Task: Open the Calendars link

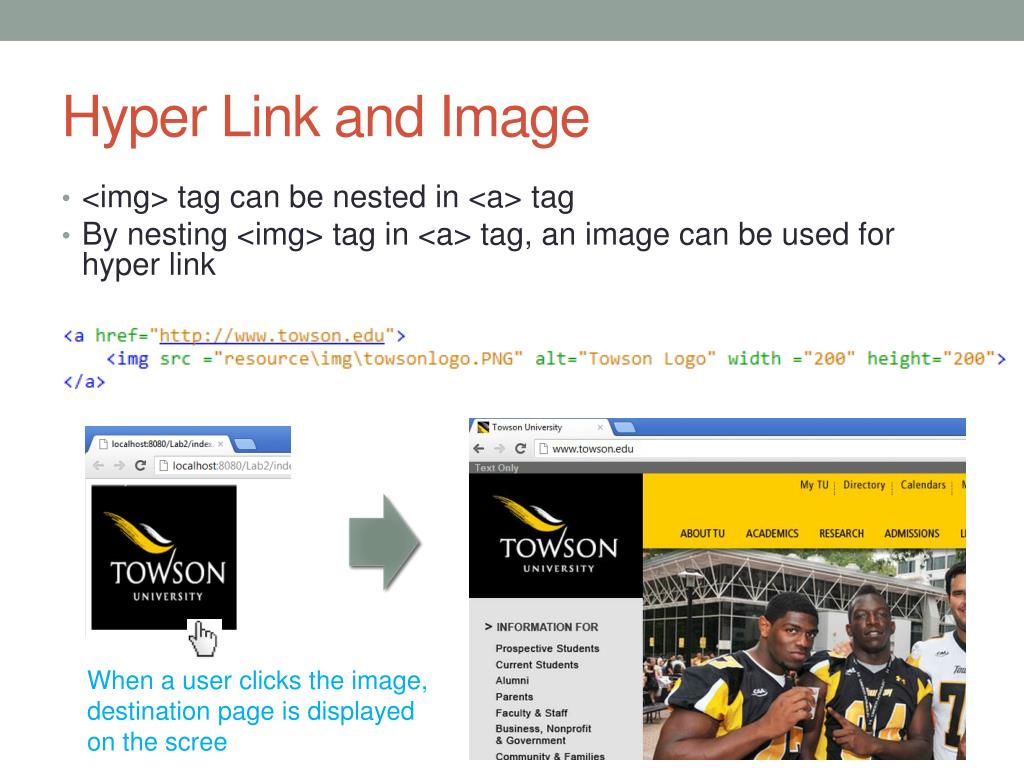Action: pyautogui.click(x=923, y=485)
